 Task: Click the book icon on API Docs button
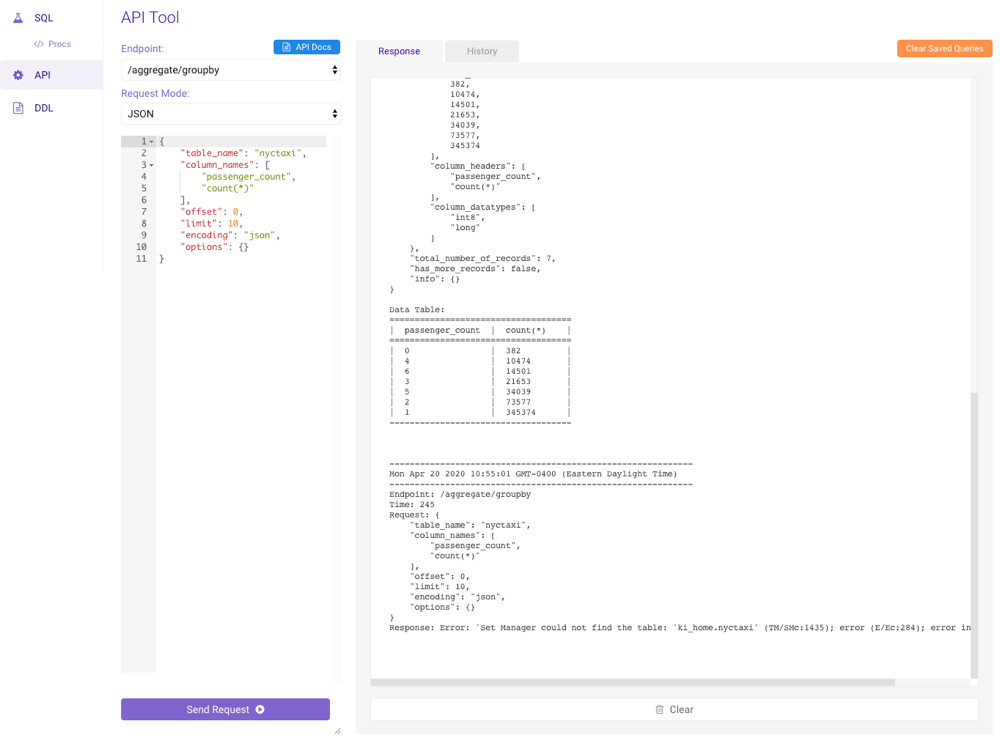(x=288, y=46)
